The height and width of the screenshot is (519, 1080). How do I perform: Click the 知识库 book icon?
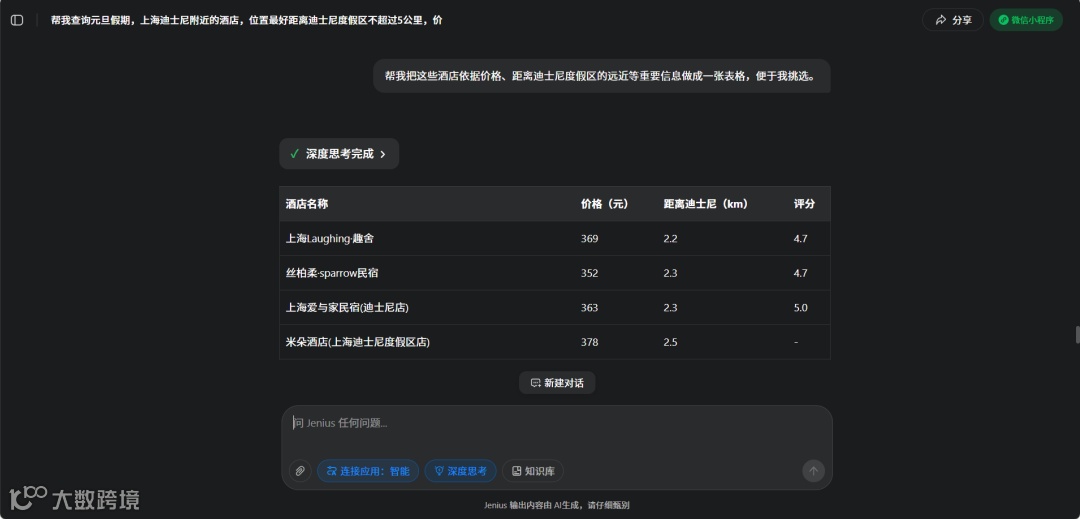(x=517, y=471)
